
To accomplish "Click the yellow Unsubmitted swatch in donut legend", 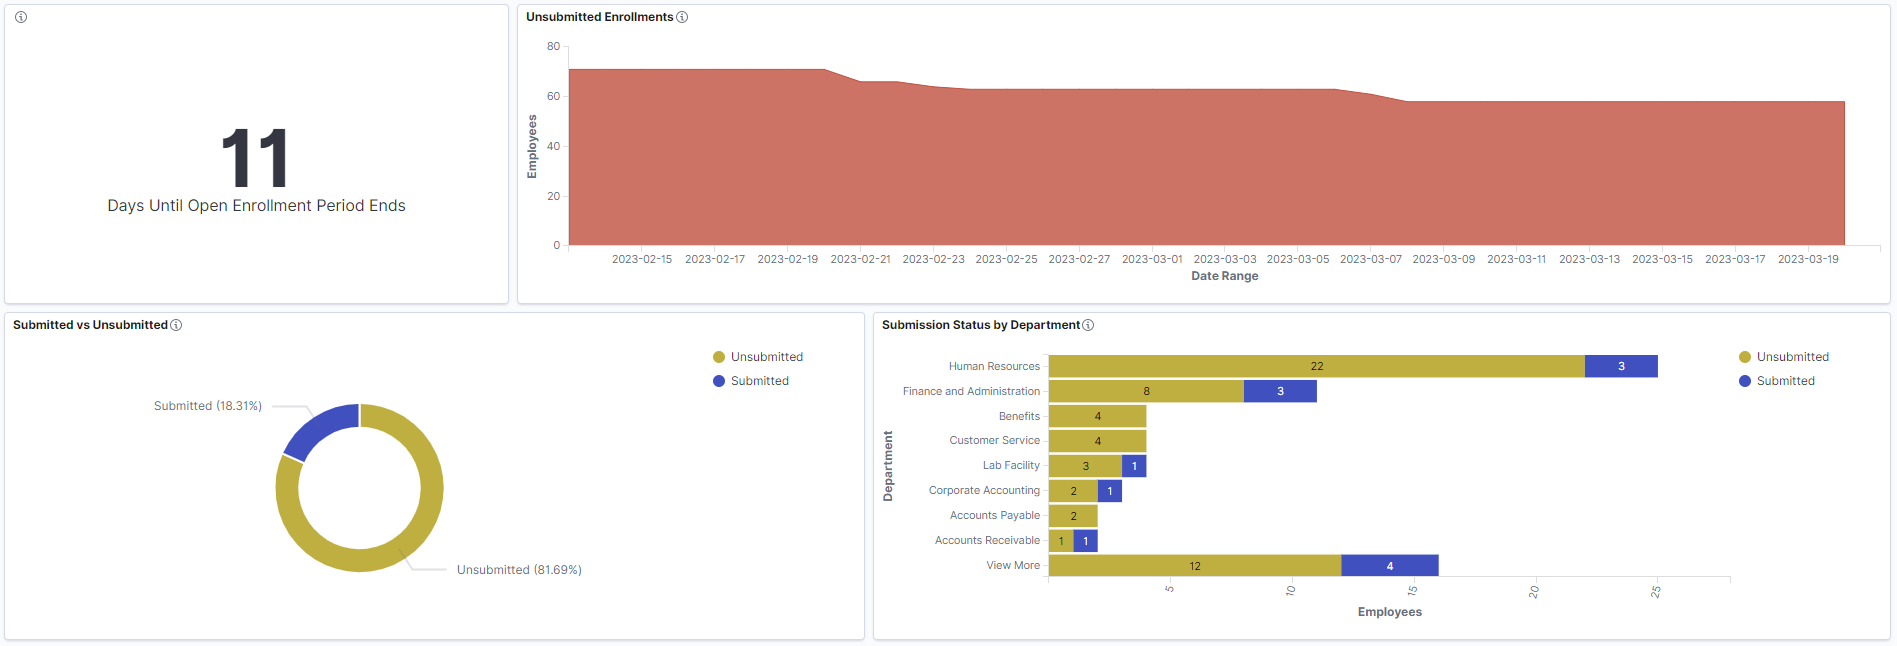I will (719, 357).
